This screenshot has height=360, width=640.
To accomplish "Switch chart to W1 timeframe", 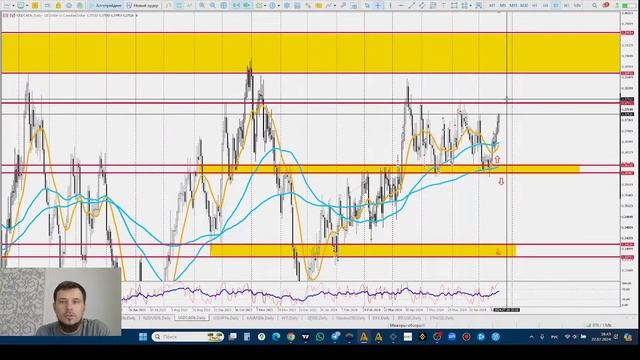I will [567, 6].
